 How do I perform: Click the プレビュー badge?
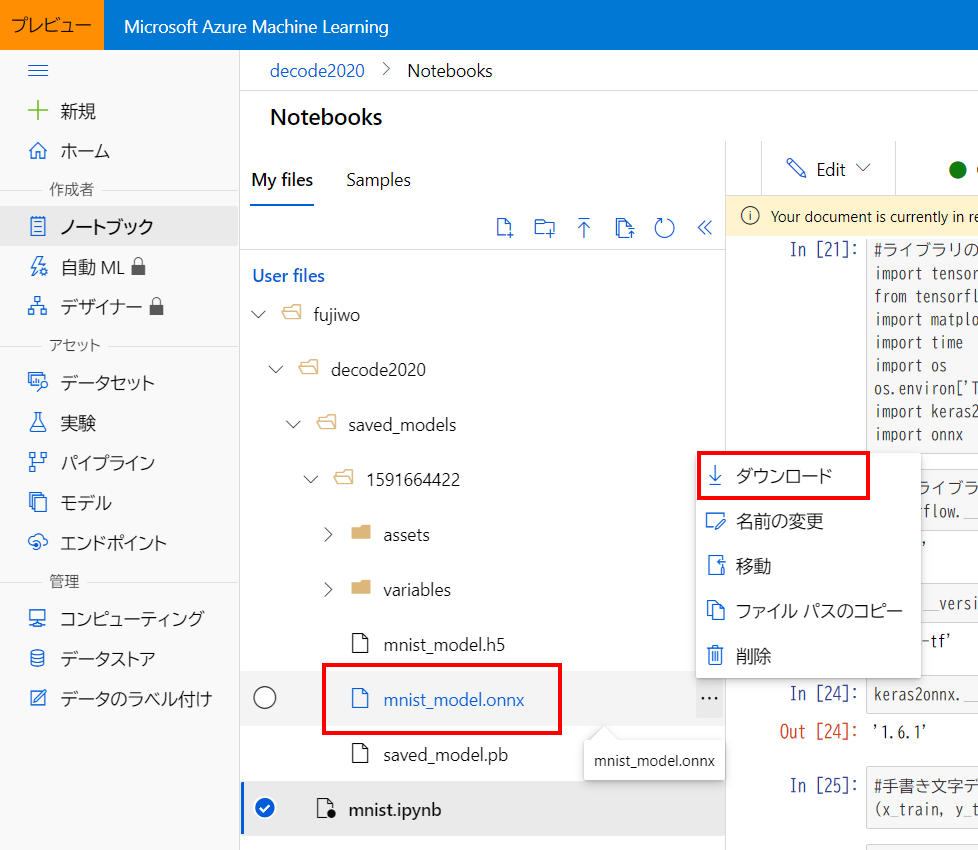pyautogui.click(x=52, y=25)
